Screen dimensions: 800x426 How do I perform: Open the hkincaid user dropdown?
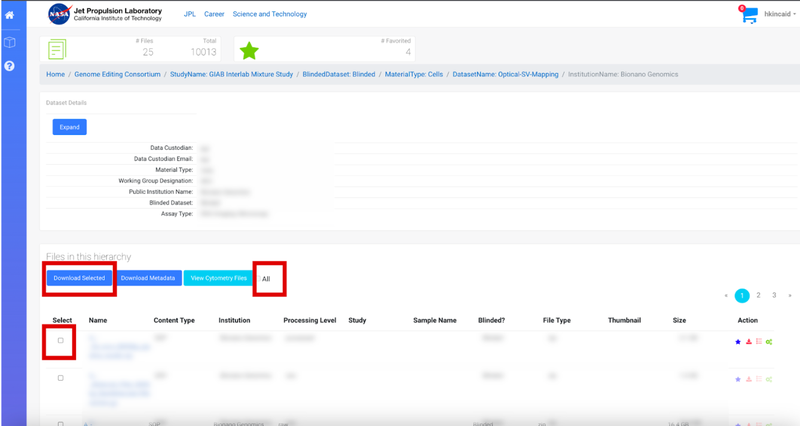(x=780, y=15)
